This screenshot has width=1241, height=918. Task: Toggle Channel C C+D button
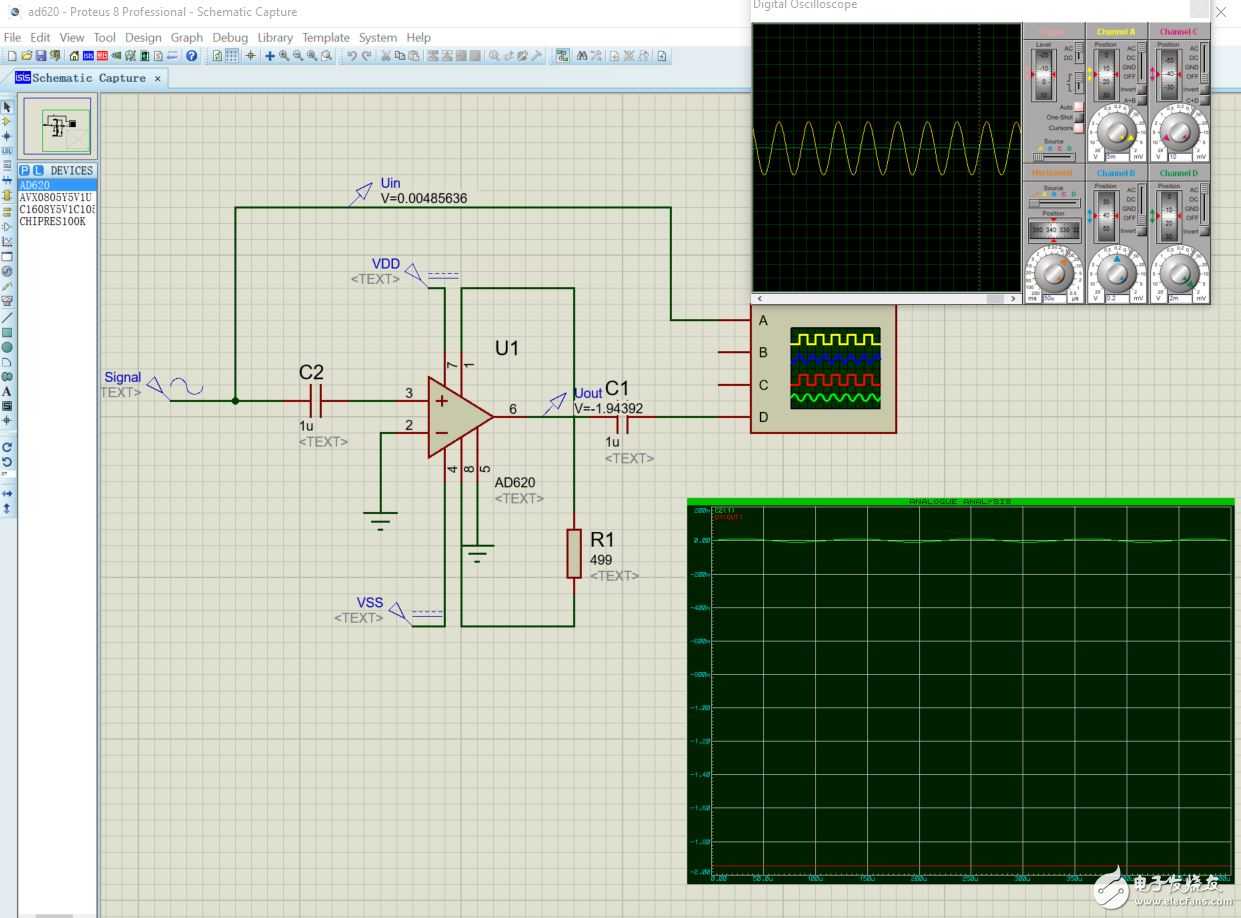tap(1205, 100)
